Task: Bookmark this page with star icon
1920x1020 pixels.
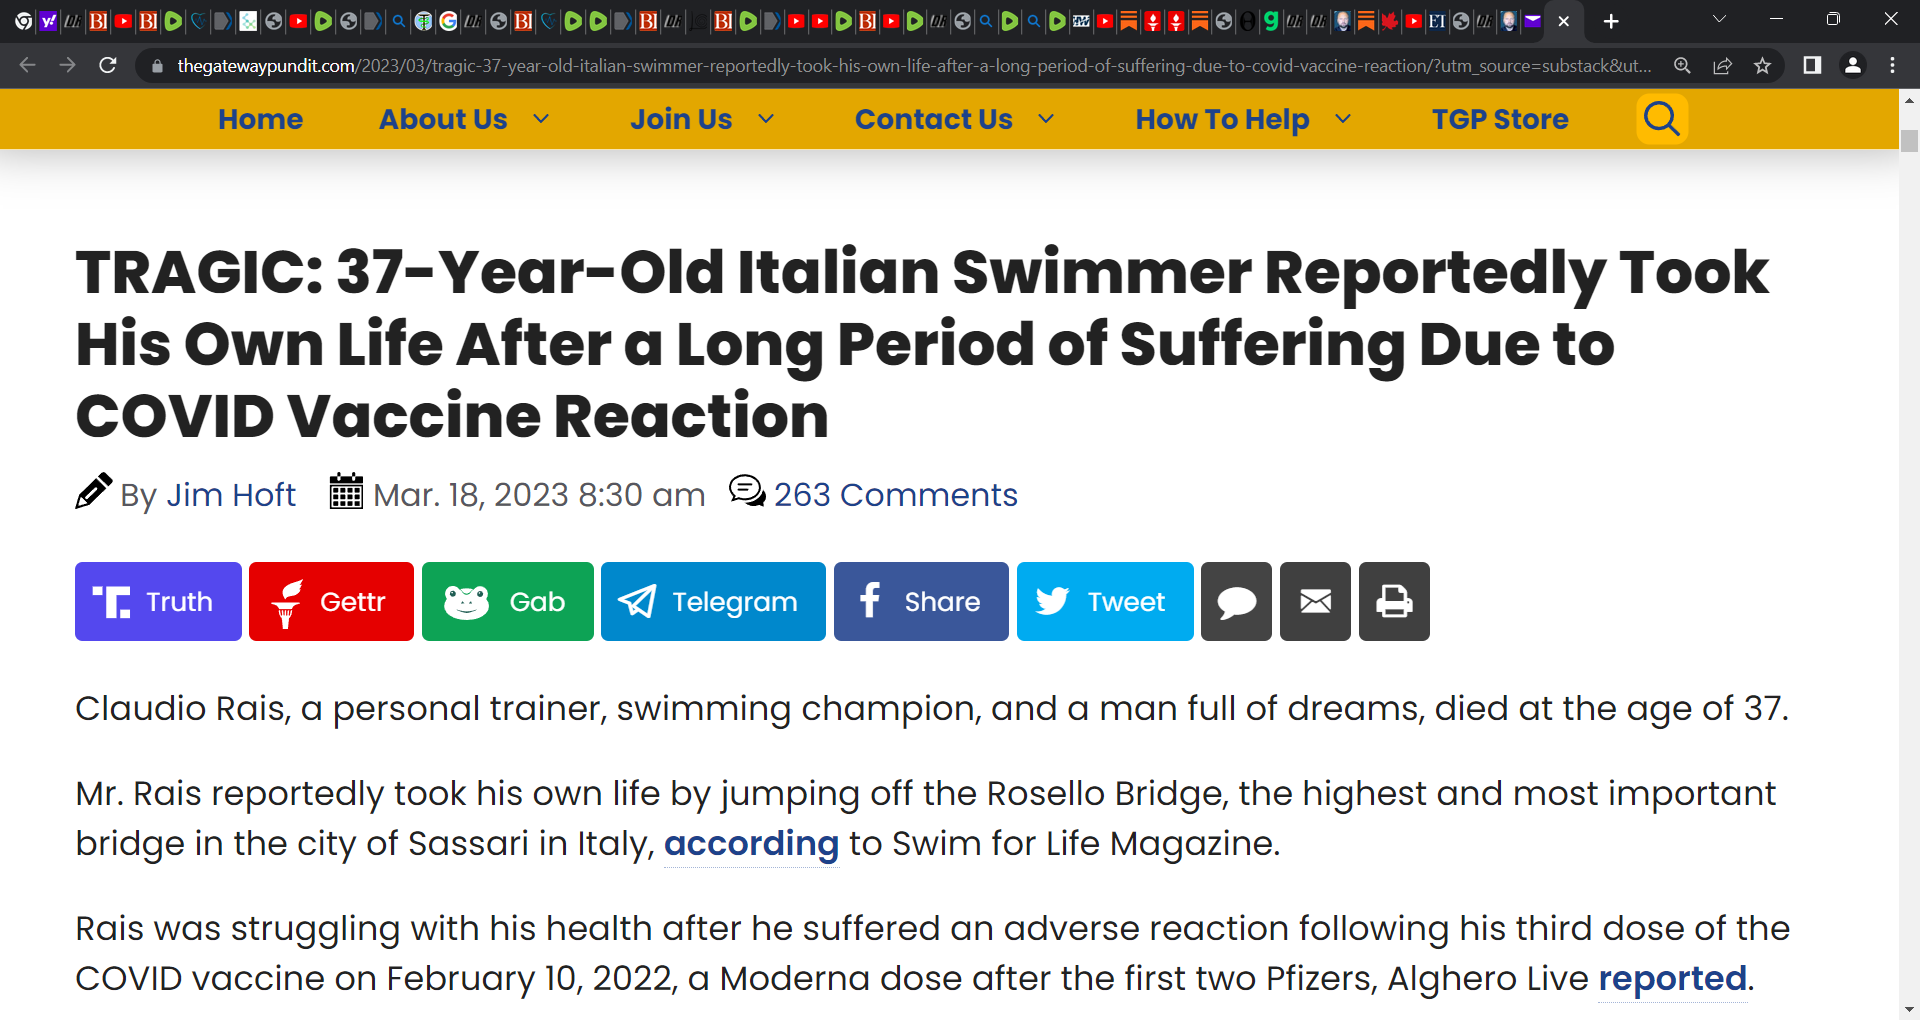Action: [1762, 66]
